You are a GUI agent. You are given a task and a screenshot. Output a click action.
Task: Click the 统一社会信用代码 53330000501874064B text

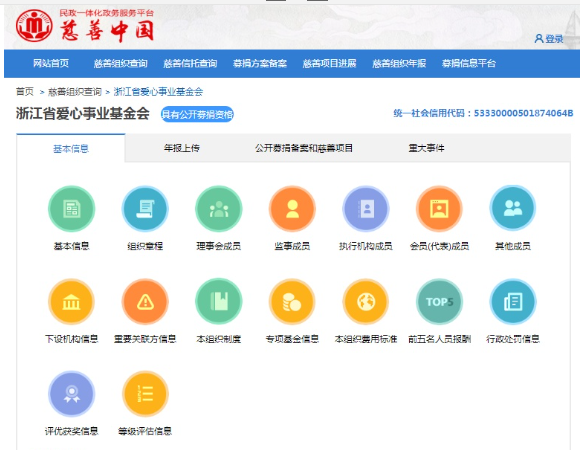click(483, 113)
